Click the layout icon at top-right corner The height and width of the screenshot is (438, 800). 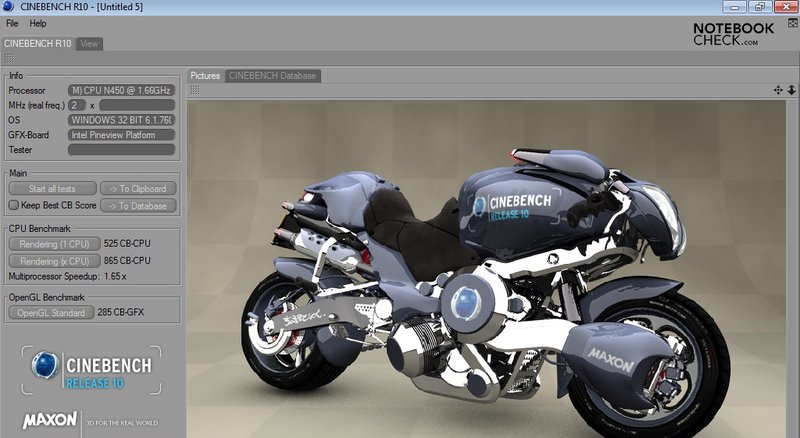click(x=793, y=22)
